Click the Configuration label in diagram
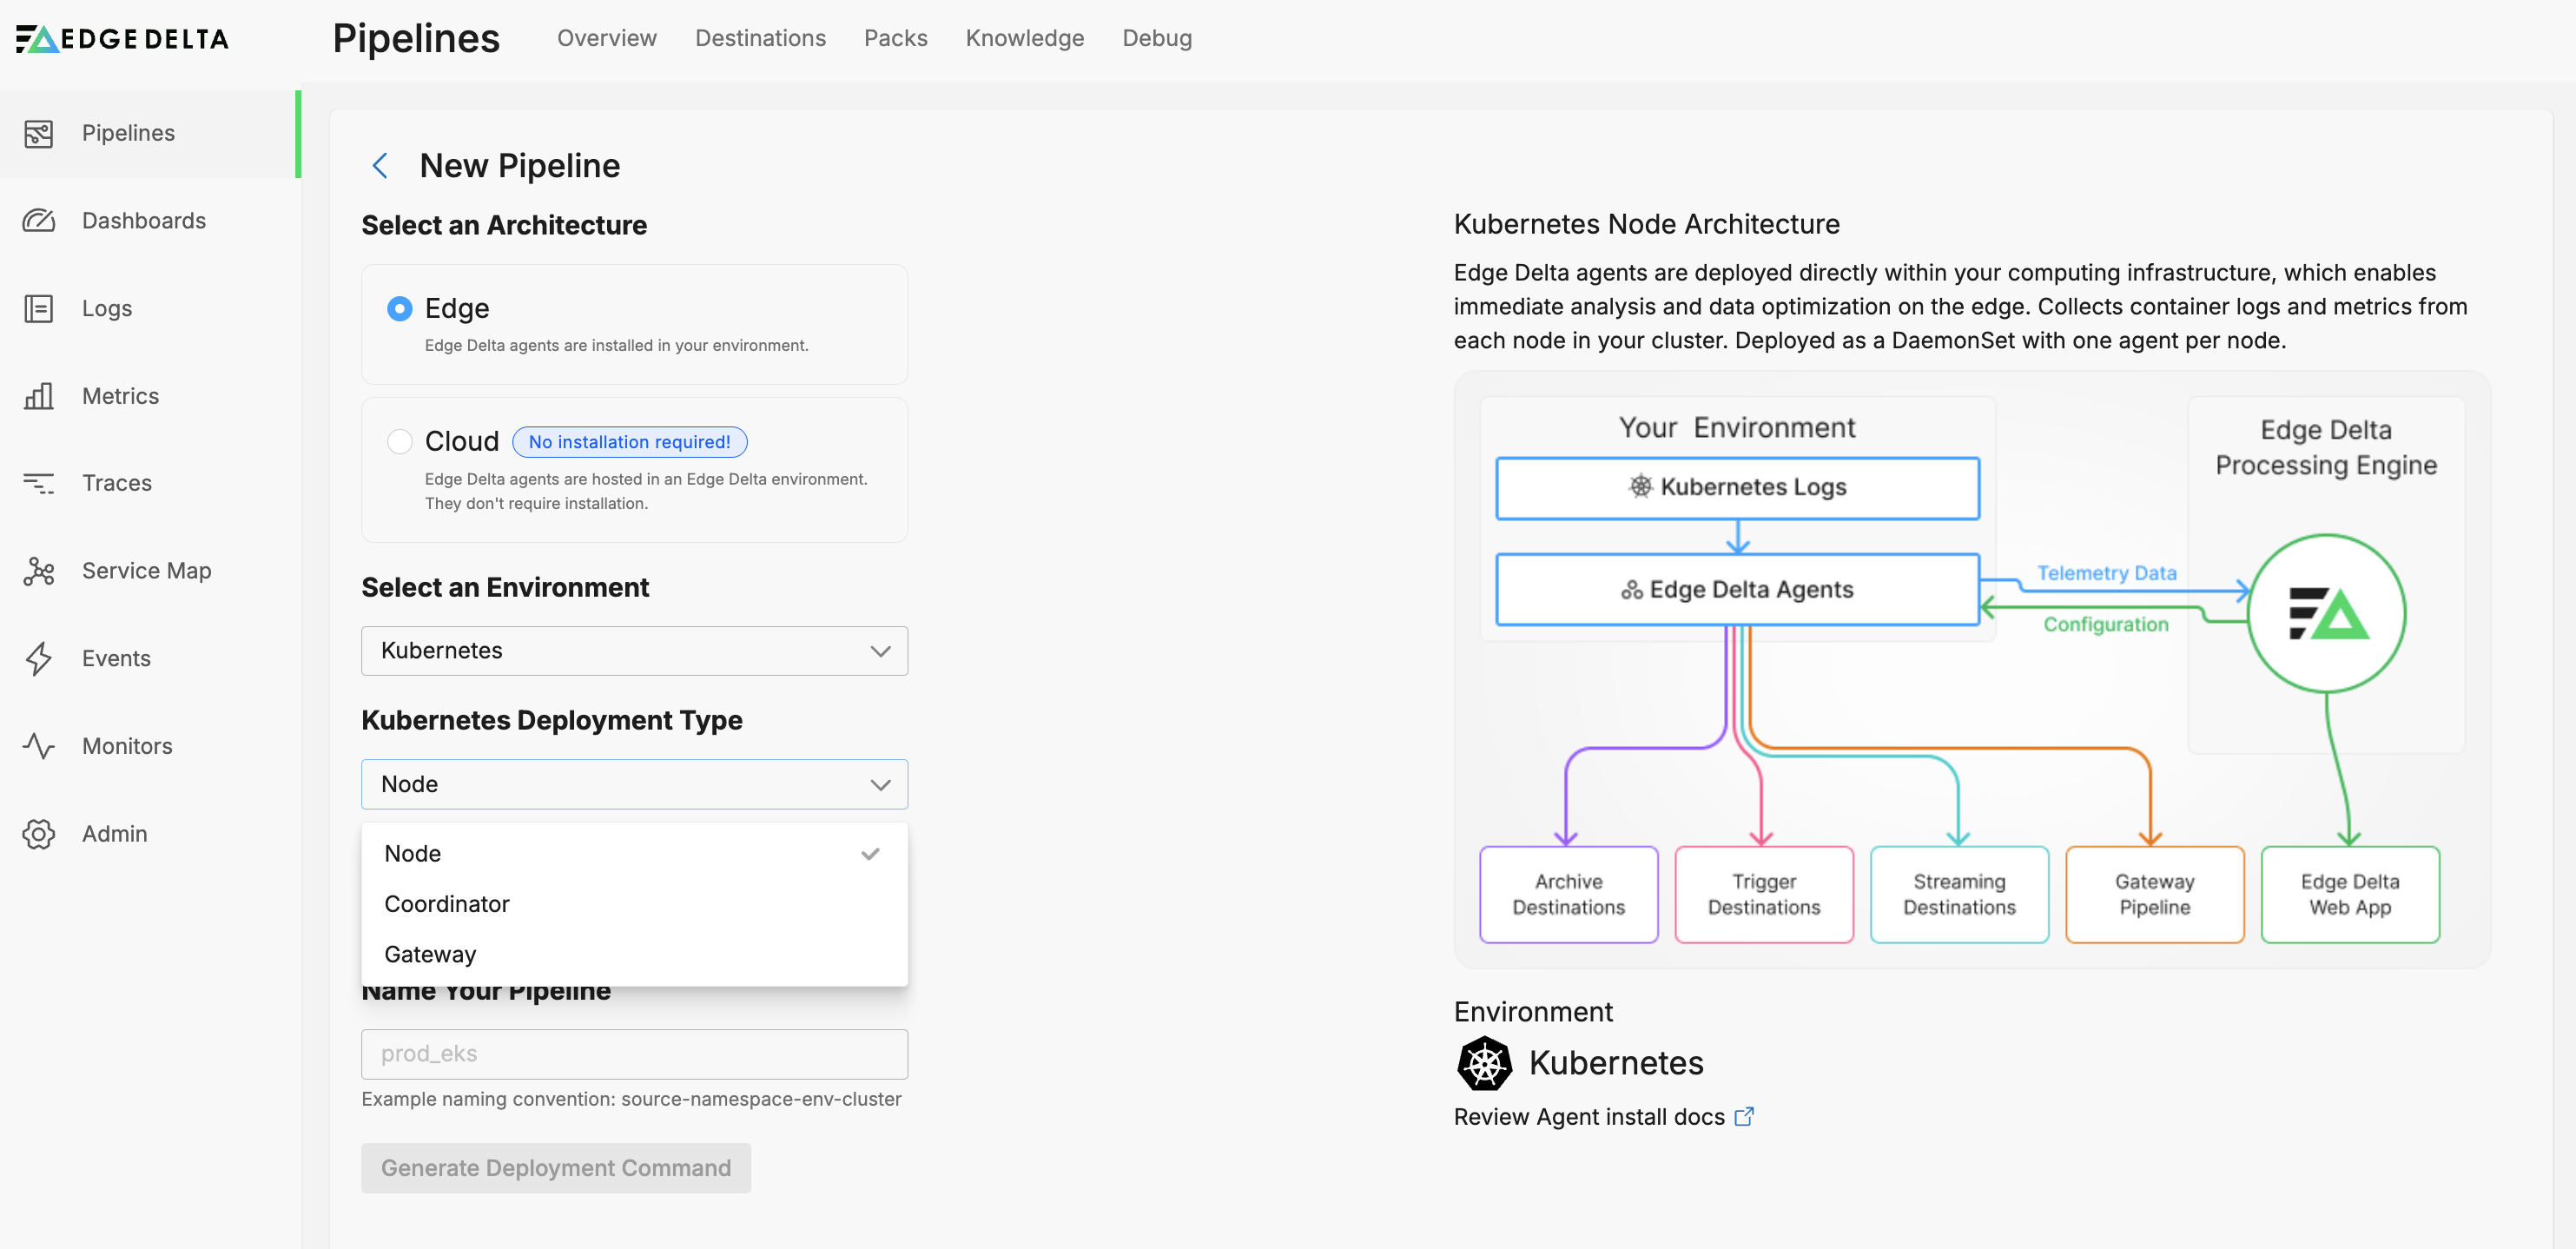2576x1249 pixels. [x=2106, y=624]
